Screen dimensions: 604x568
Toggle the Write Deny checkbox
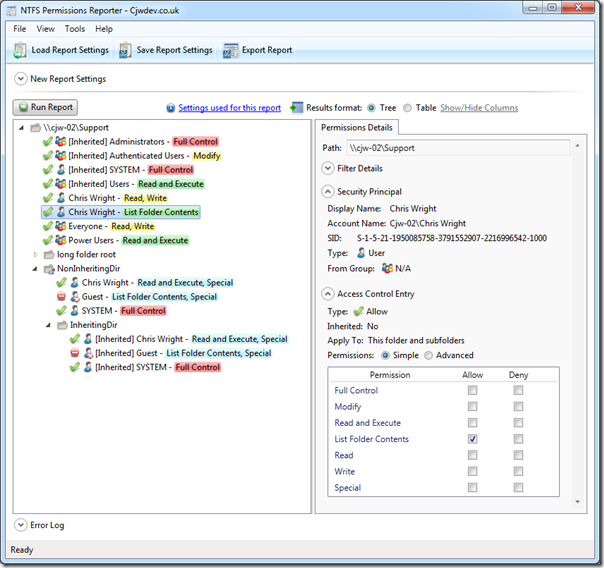[518, 471]
